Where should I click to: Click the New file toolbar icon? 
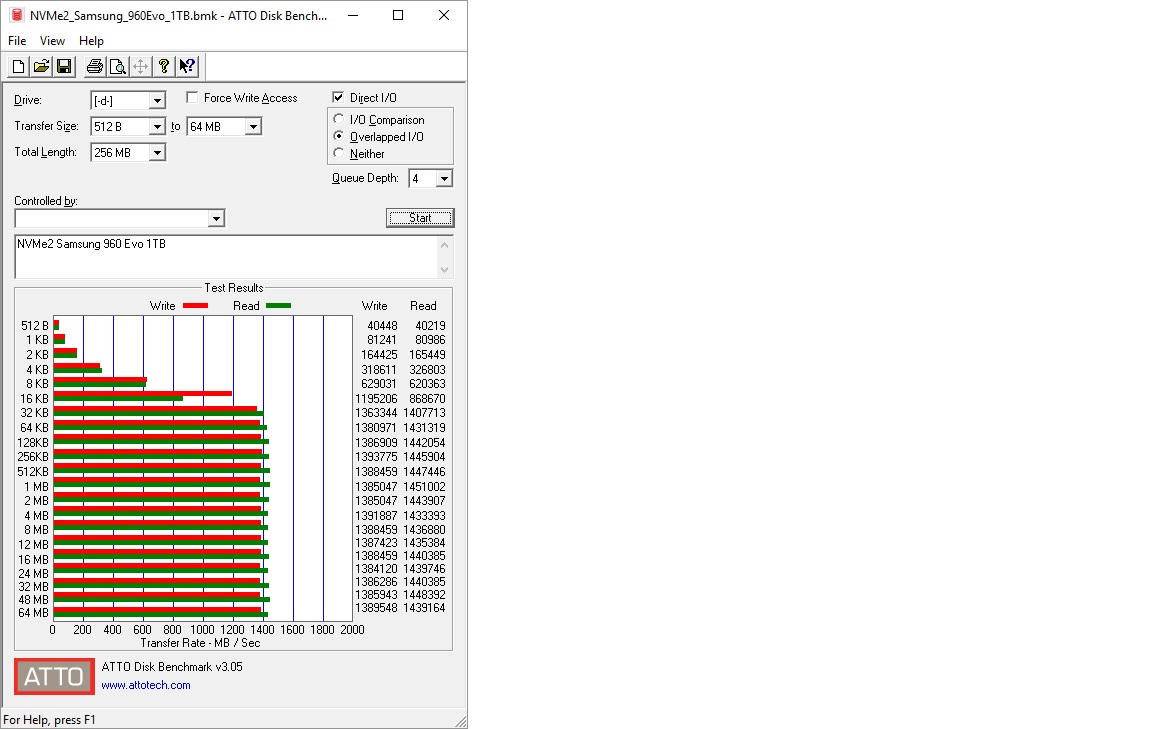pyautogui.click(x=18, y=67)
